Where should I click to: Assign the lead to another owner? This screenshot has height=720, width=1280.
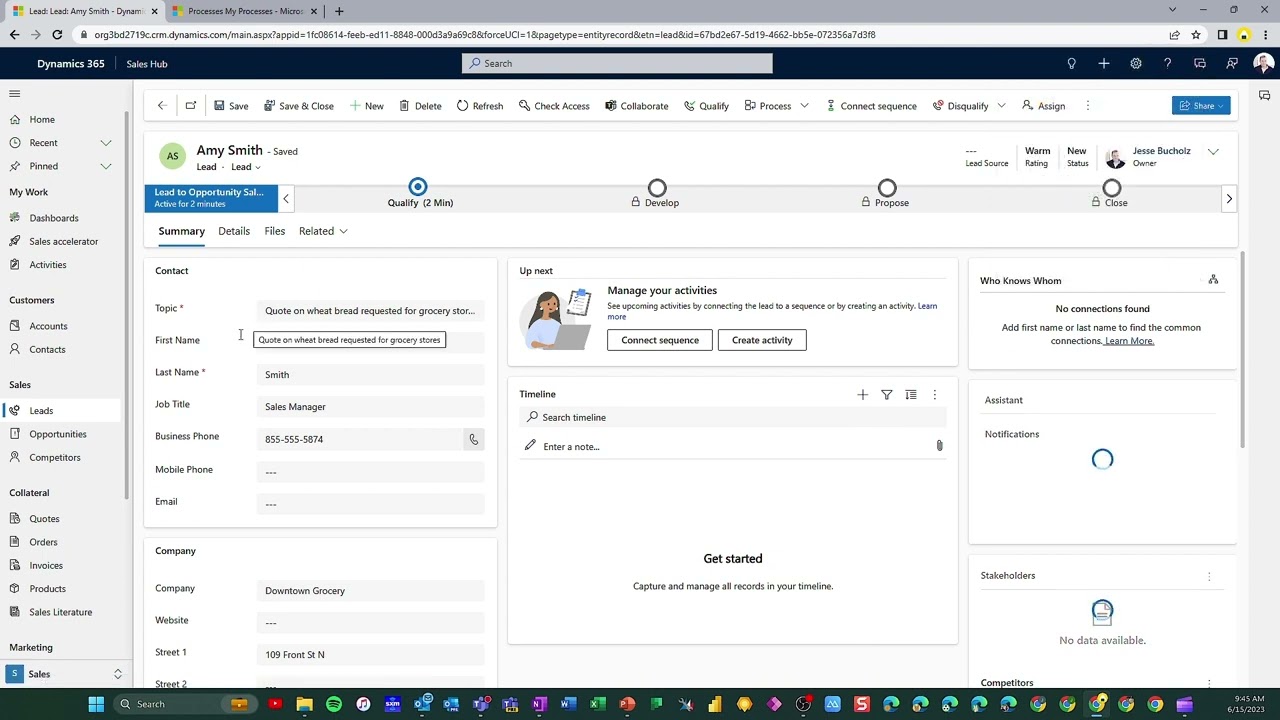point(1044,106)
